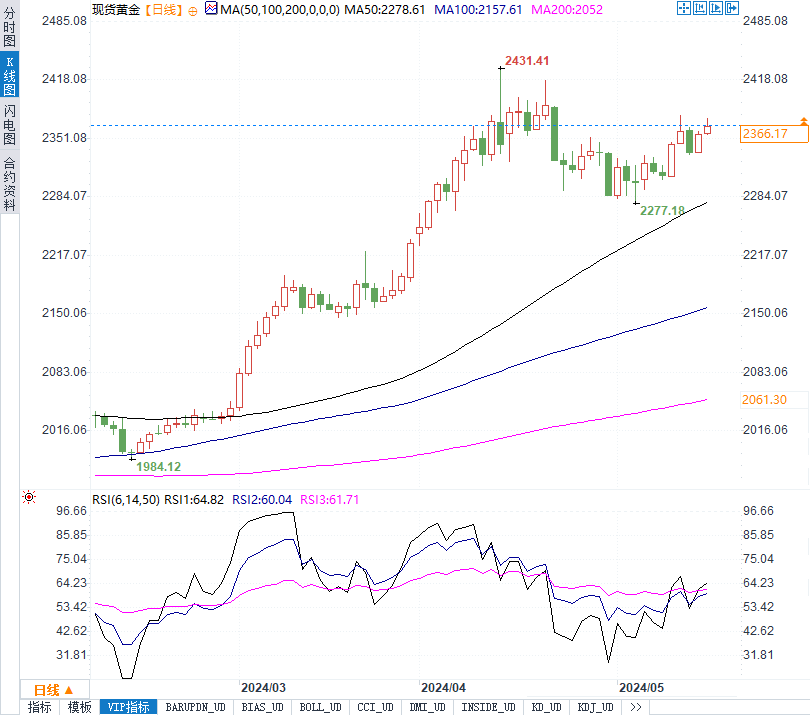Apply the KD_UD indicator

(547, 707)
